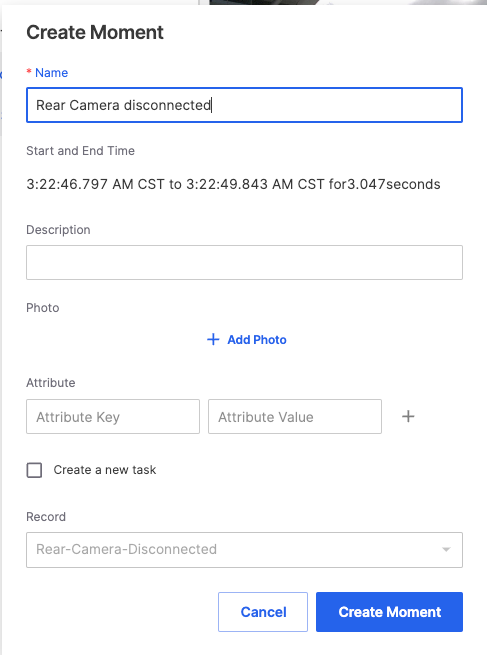The height and width of the screenshot is (655, 487).
Task: Open the Record dropdown showing Rear-Camera-Disconnected
Action: [x=244, y=550]
